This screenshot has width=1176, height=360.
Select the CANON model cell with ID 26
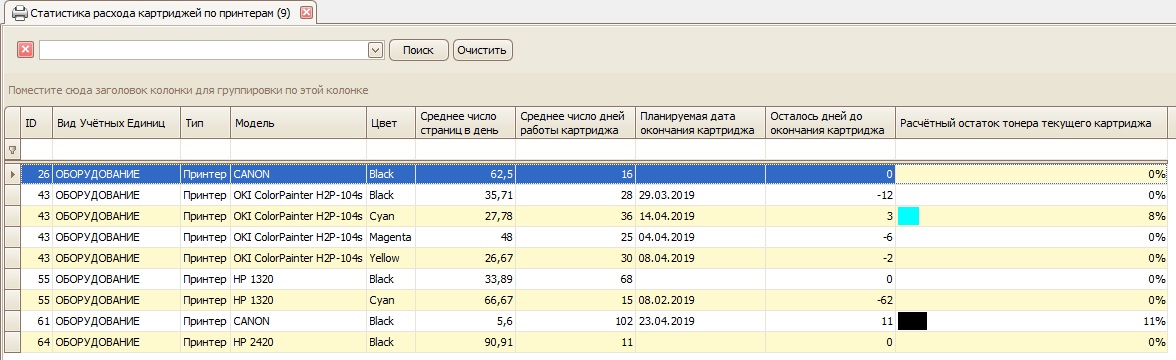(298, 174)
